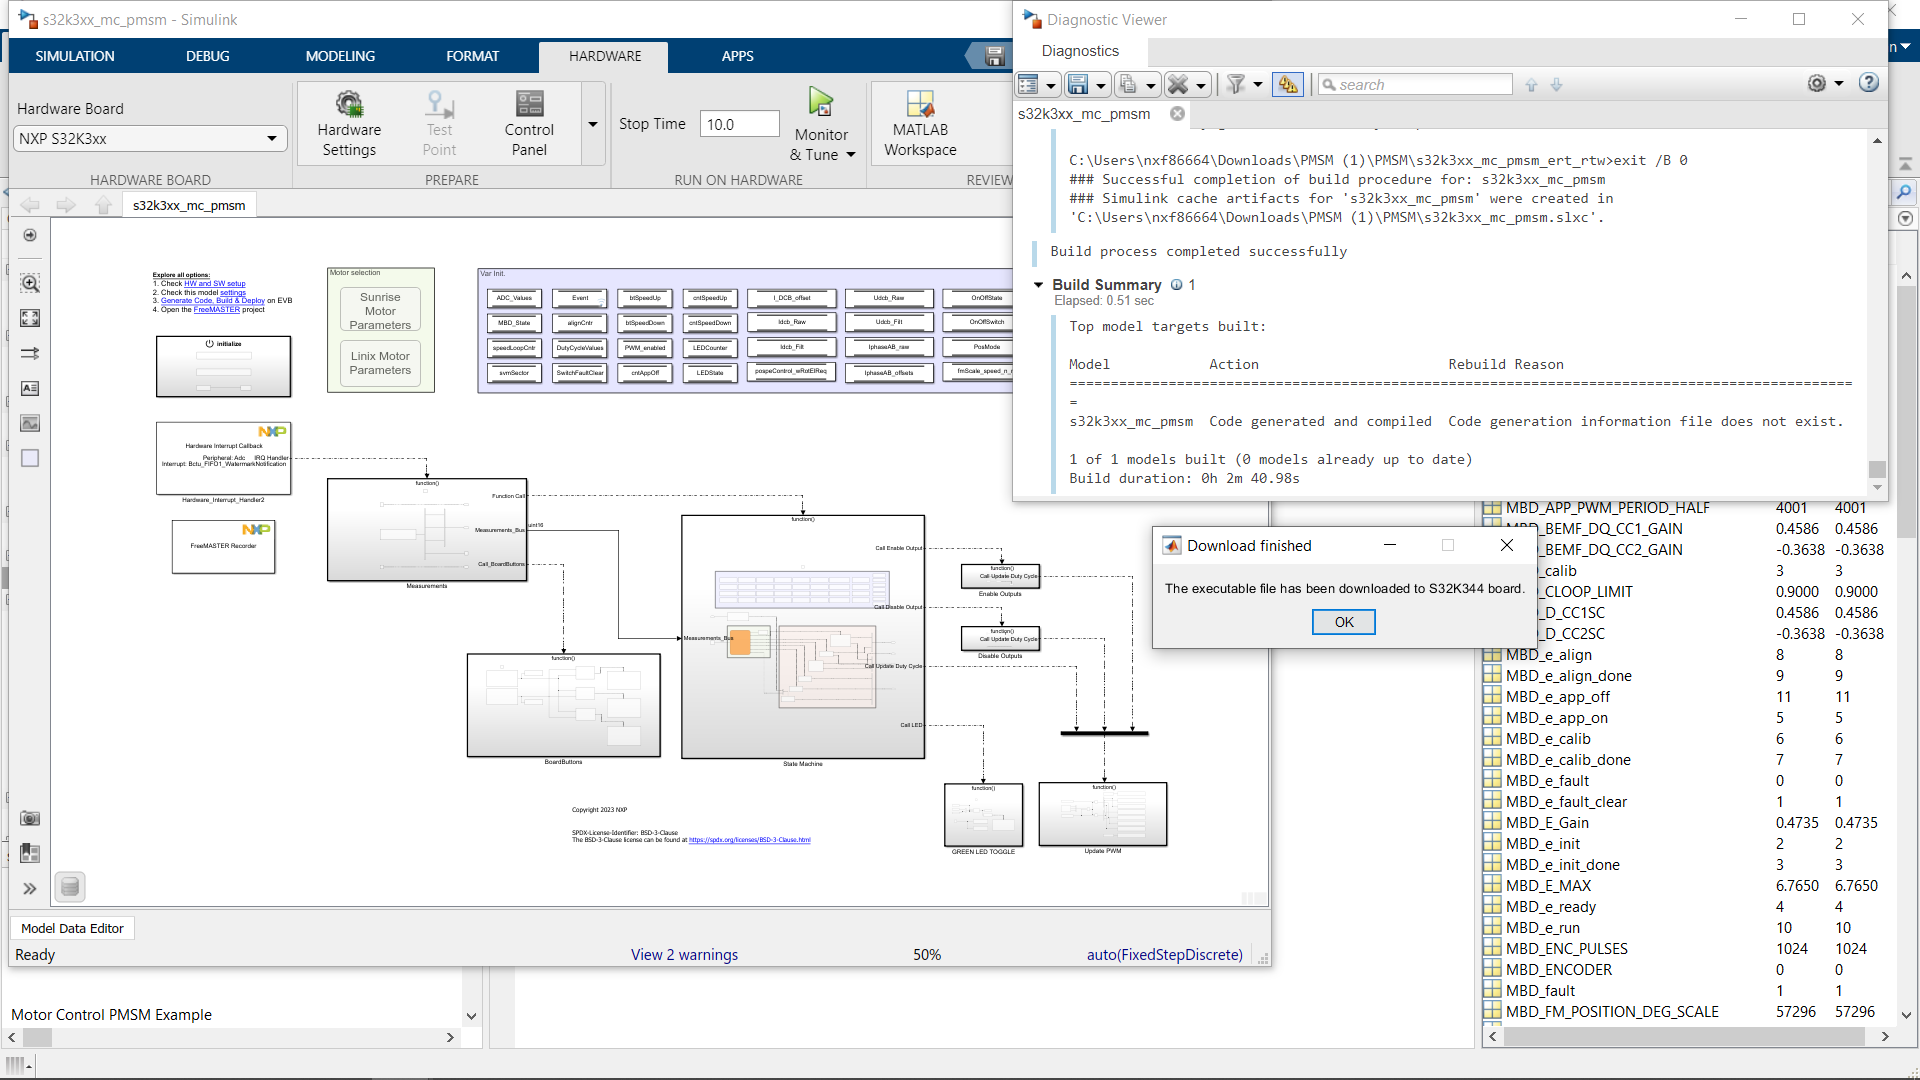Click the Monitor & Tune play icon
The width and height of the screenshot is (1920, 1080).
coord(820,102)
